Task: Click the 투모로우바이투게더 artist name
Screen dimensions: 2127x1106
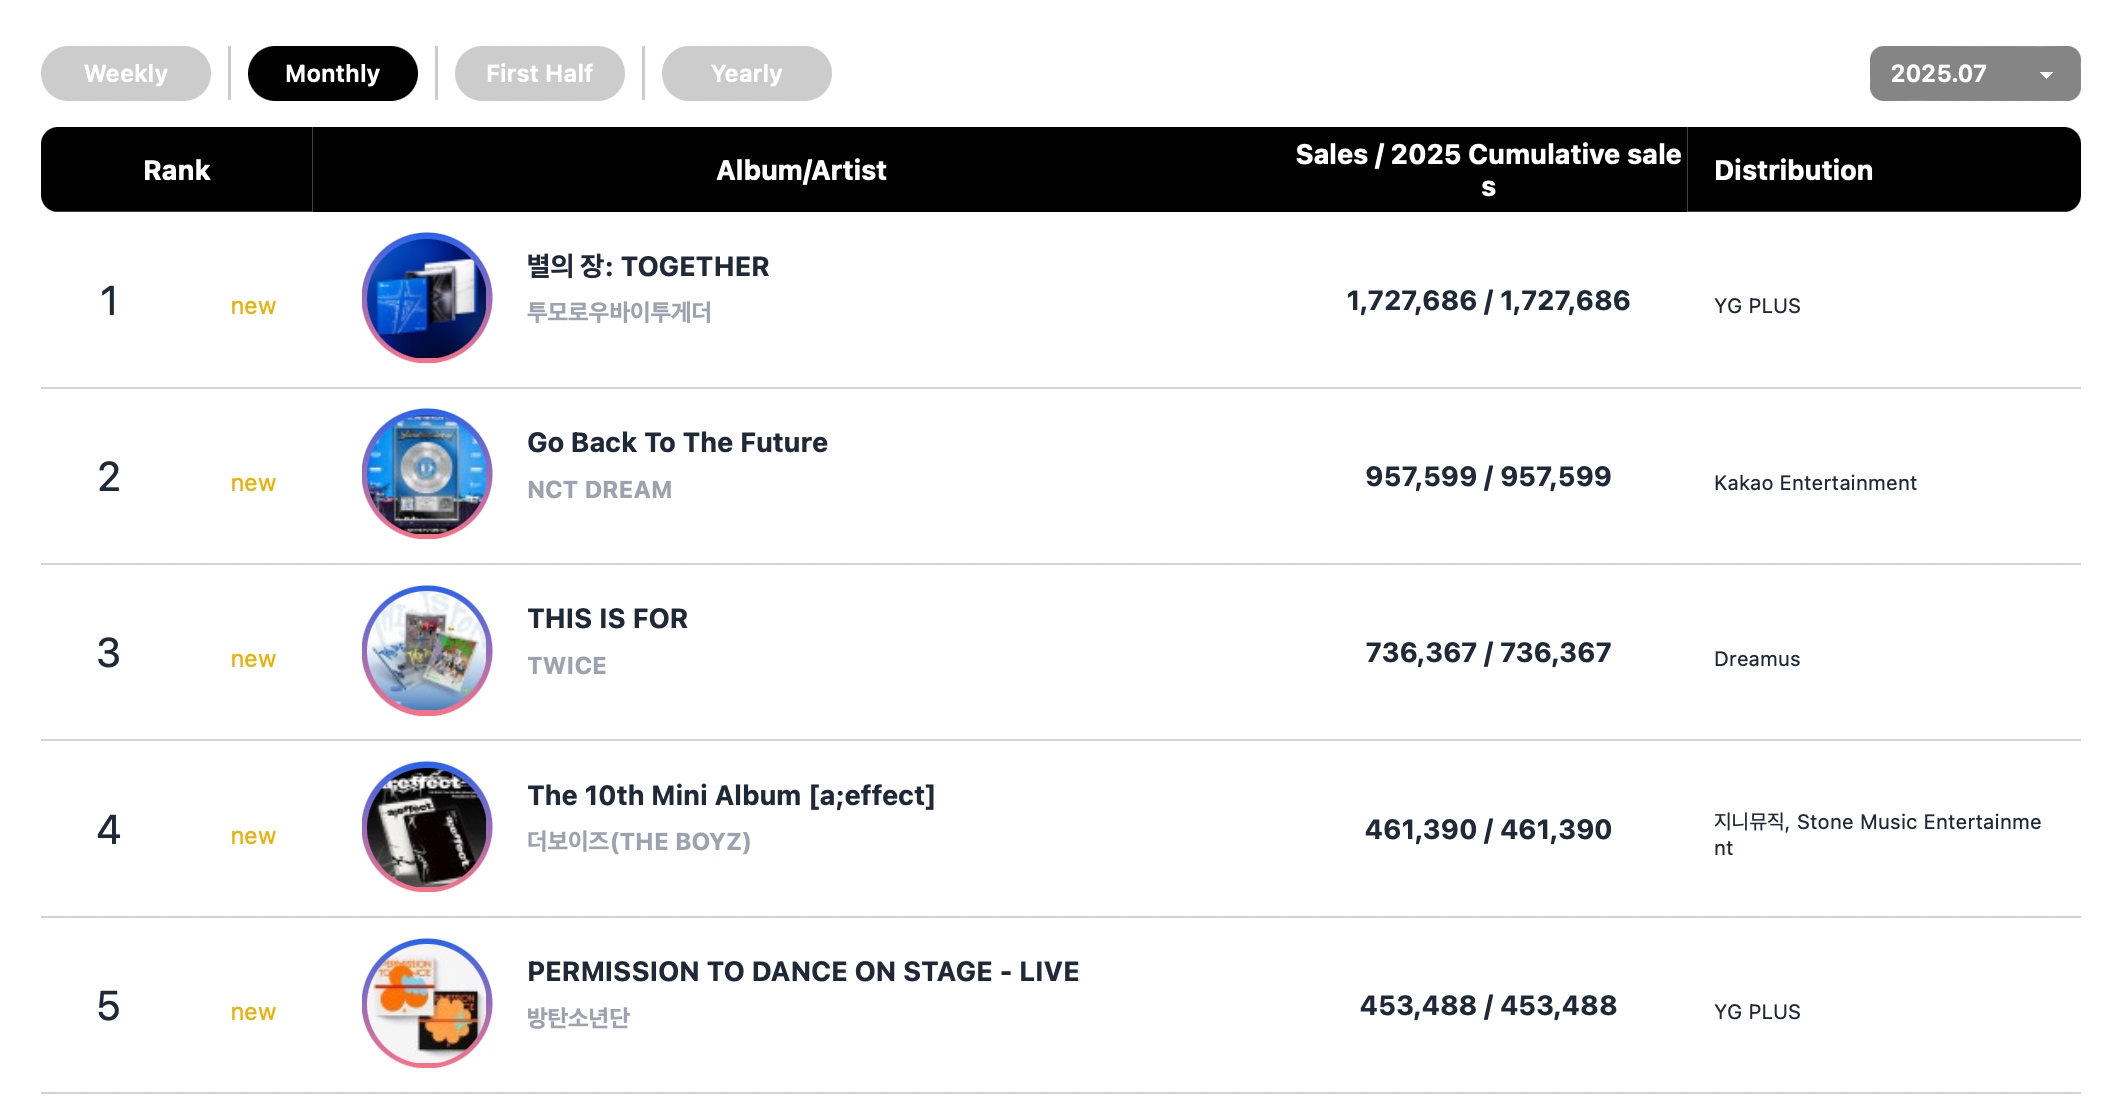Action: (x=619, y=312)
